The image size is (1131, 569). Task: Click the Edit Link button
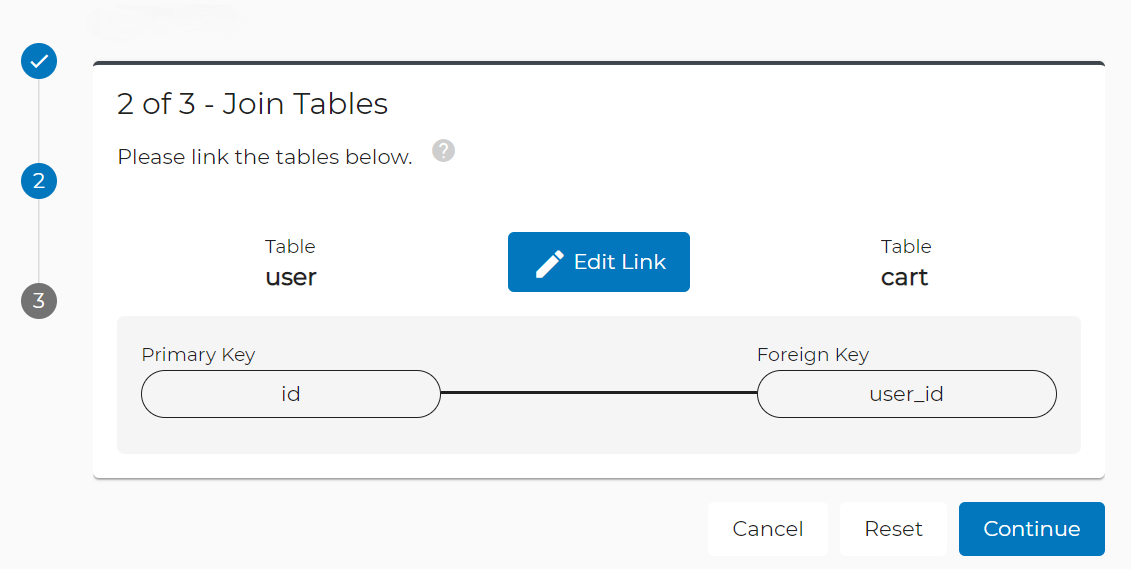pyautogui.click(x=599, y=262)
